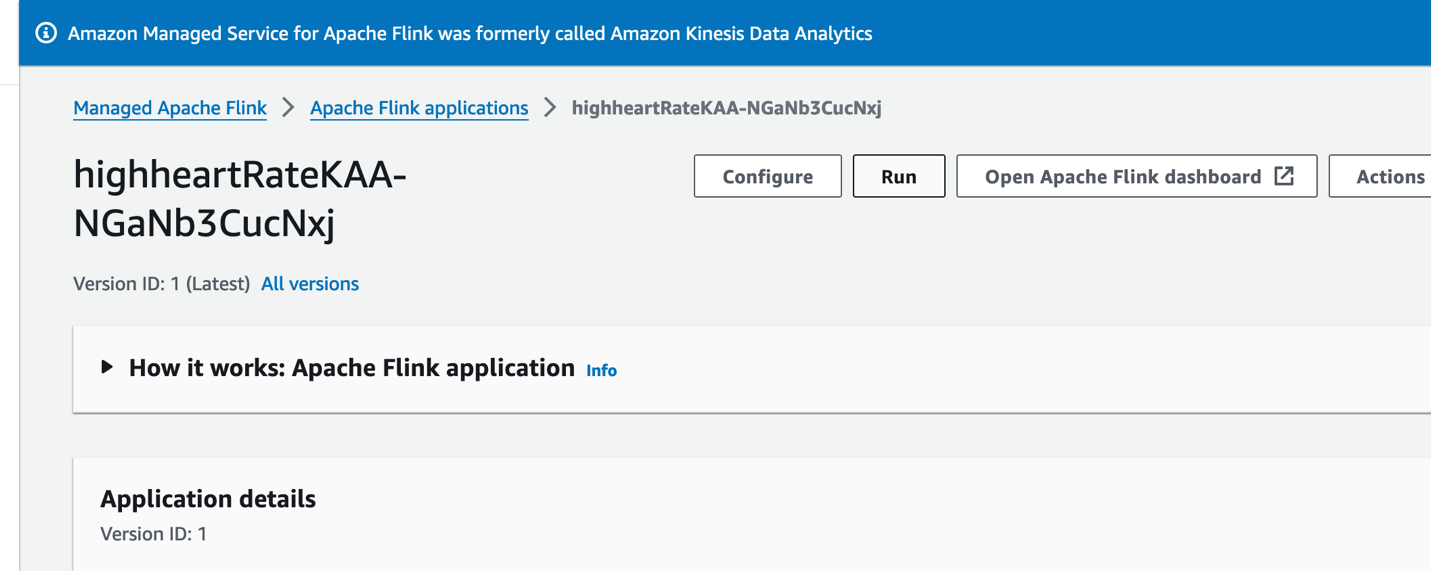Click Version ID text under Application details

[154, 534]
